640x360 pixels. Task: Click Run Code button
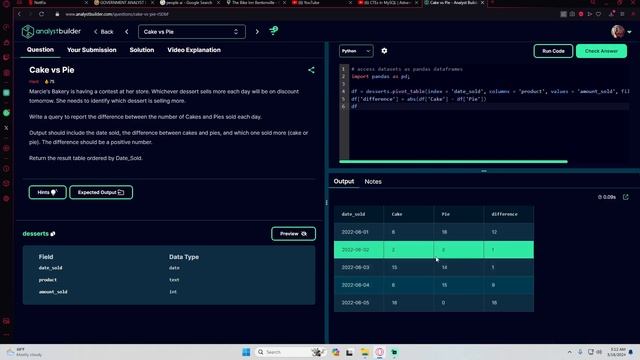pos(553,51)
